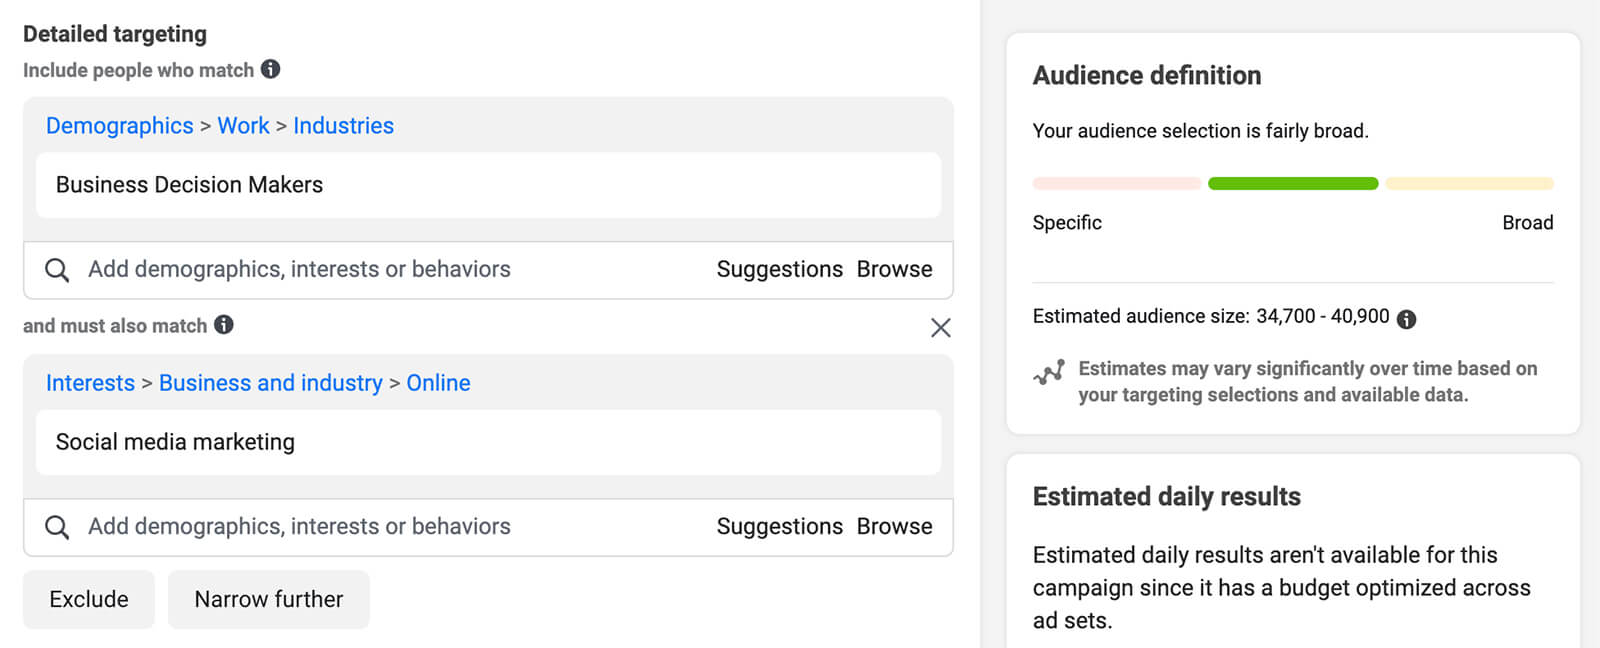Go to the Work category breadcrumb
The width and height of the screenshot is (1600, 648).
243,126
